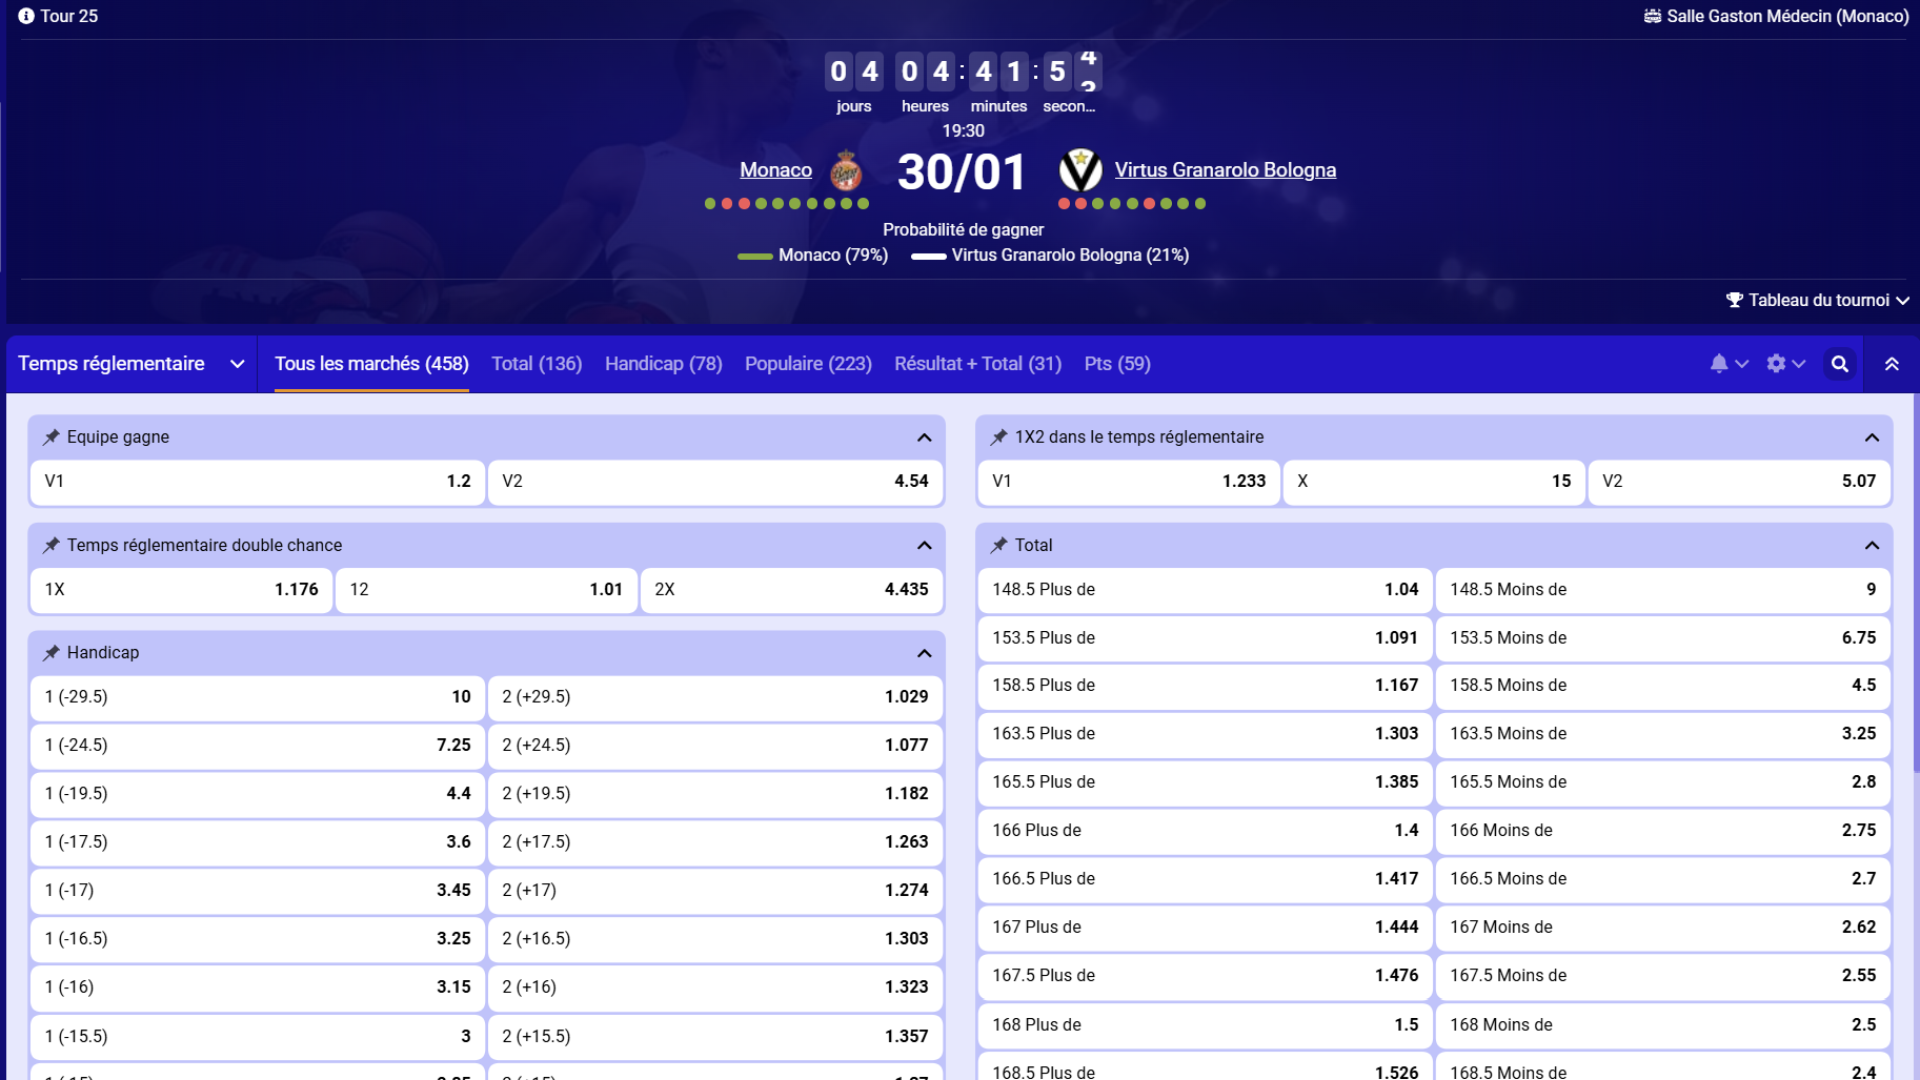Open the Handicap (78) markets tab
This screenshot has height=1080, width=1920.
(x=663, y=363)
